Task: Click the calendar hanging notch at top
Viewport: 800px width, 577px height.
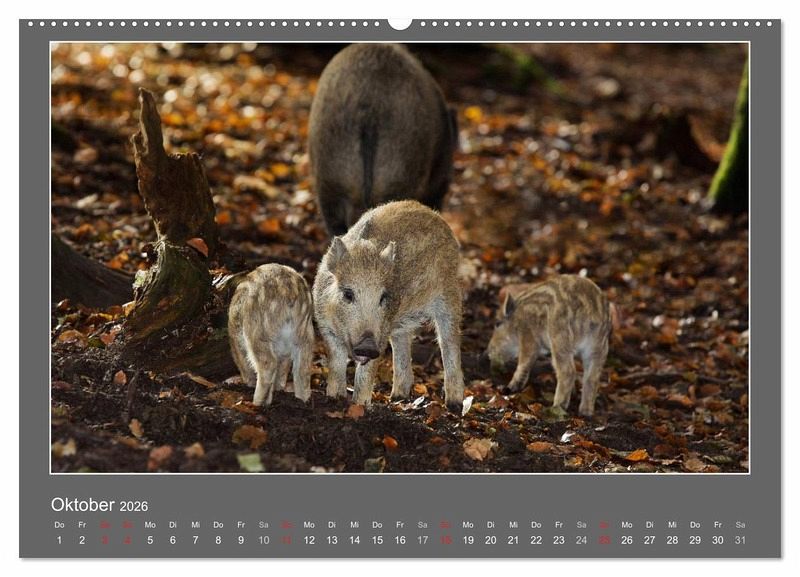Action: point(399,23)
